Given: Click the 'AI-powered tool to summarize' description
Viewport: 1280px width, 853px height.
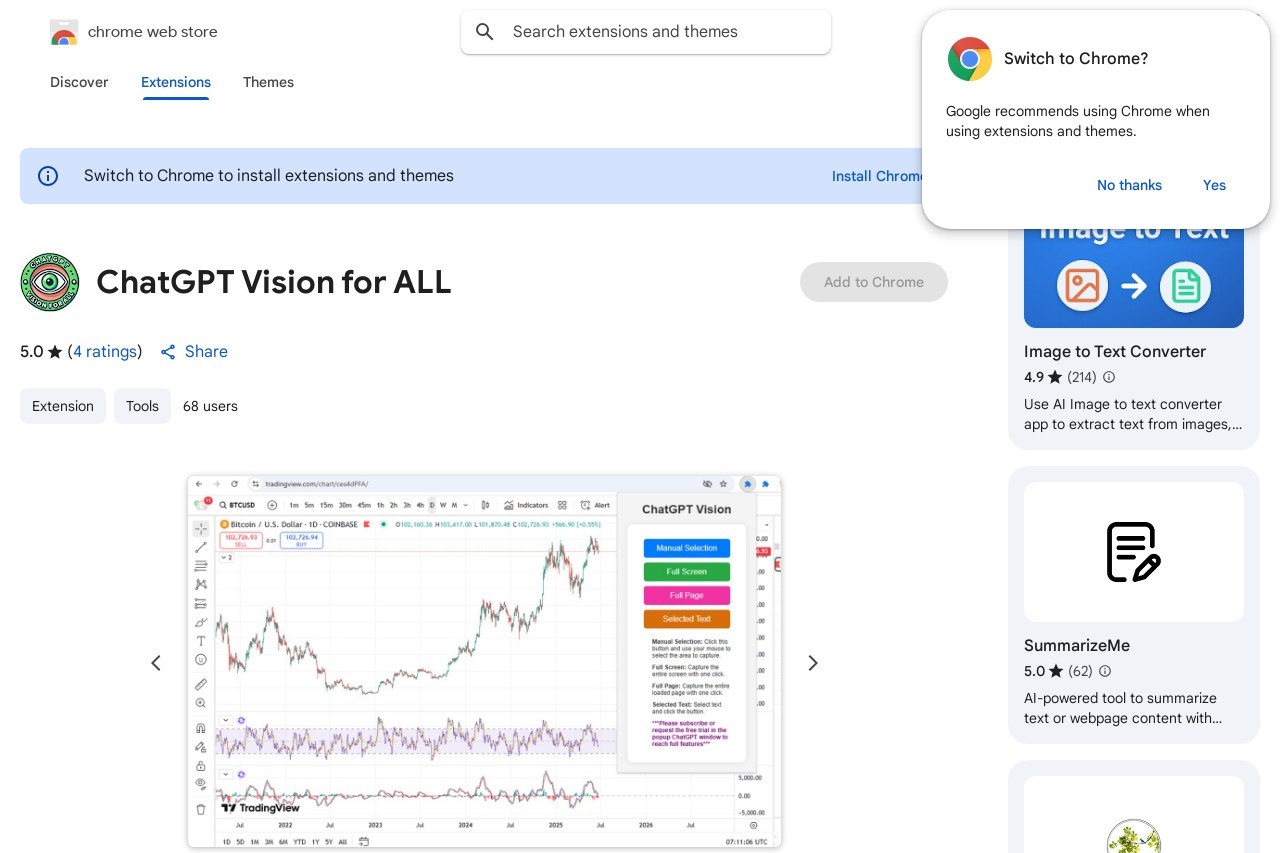Looking at the screenshot, I should point(1122,708).
